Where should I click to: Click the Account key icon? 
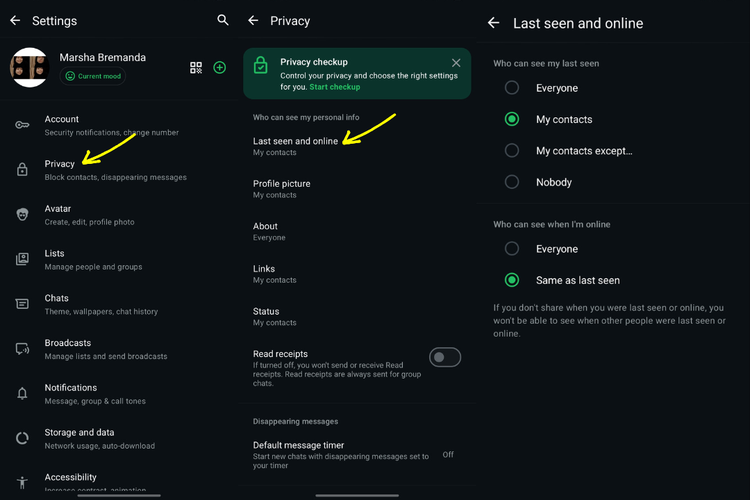pyautogui.click(x=22, y=125)
